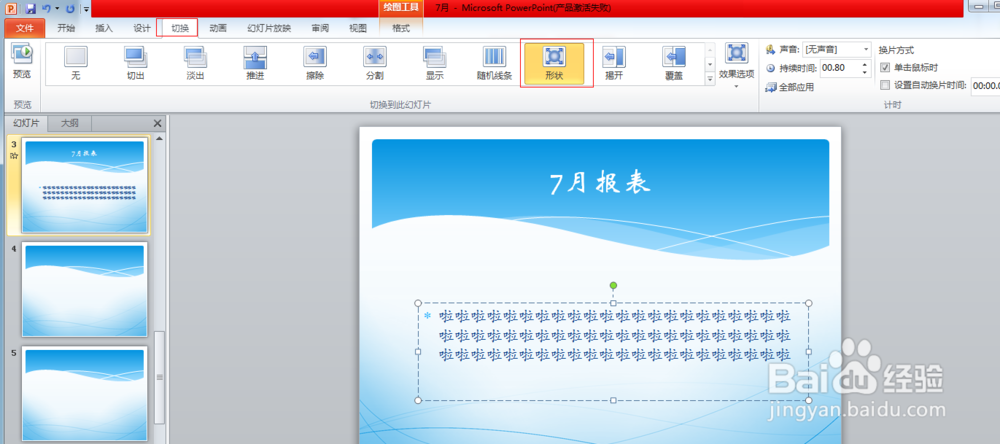Select the Outline (大纲) pane tab
The width and height of the screenshot is (1000, 444).
coord(70,124)
